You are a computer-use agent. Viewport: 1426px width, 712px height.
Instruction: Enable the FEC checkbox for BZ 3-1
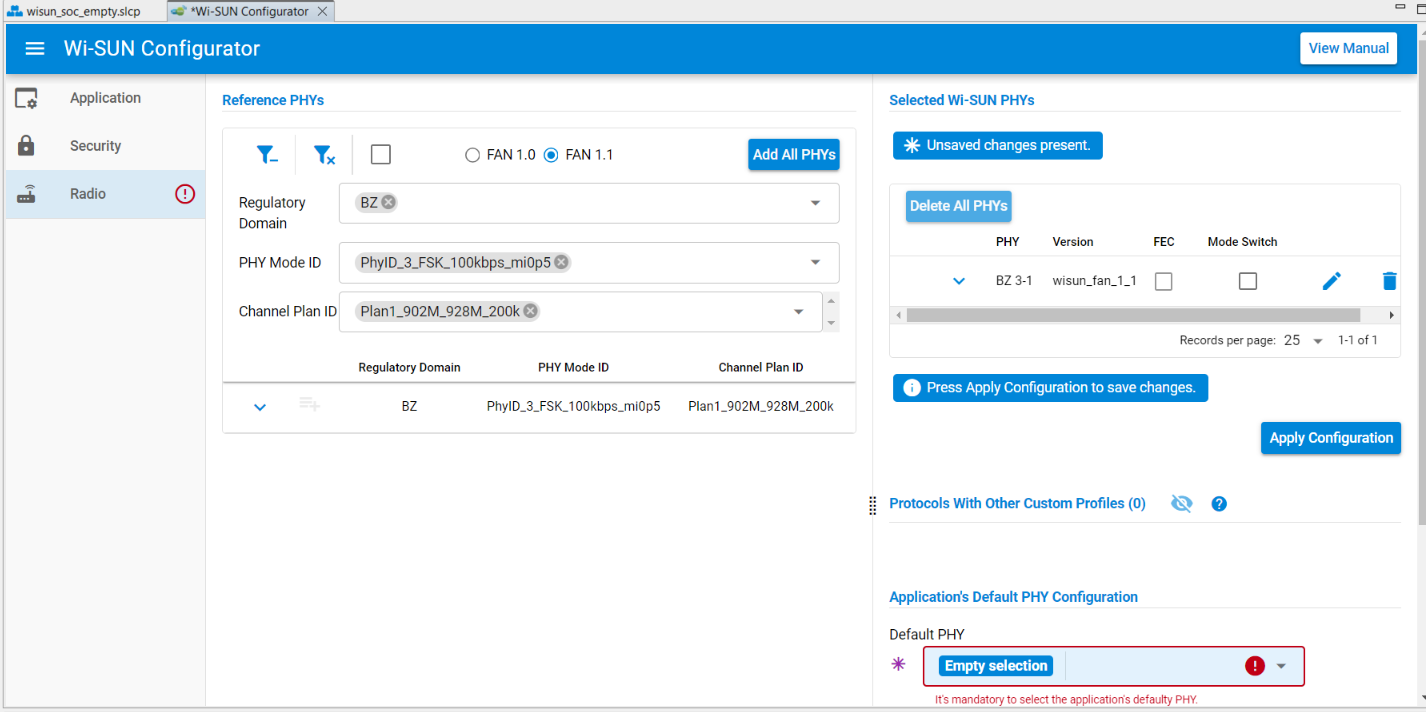point(1163,282)
